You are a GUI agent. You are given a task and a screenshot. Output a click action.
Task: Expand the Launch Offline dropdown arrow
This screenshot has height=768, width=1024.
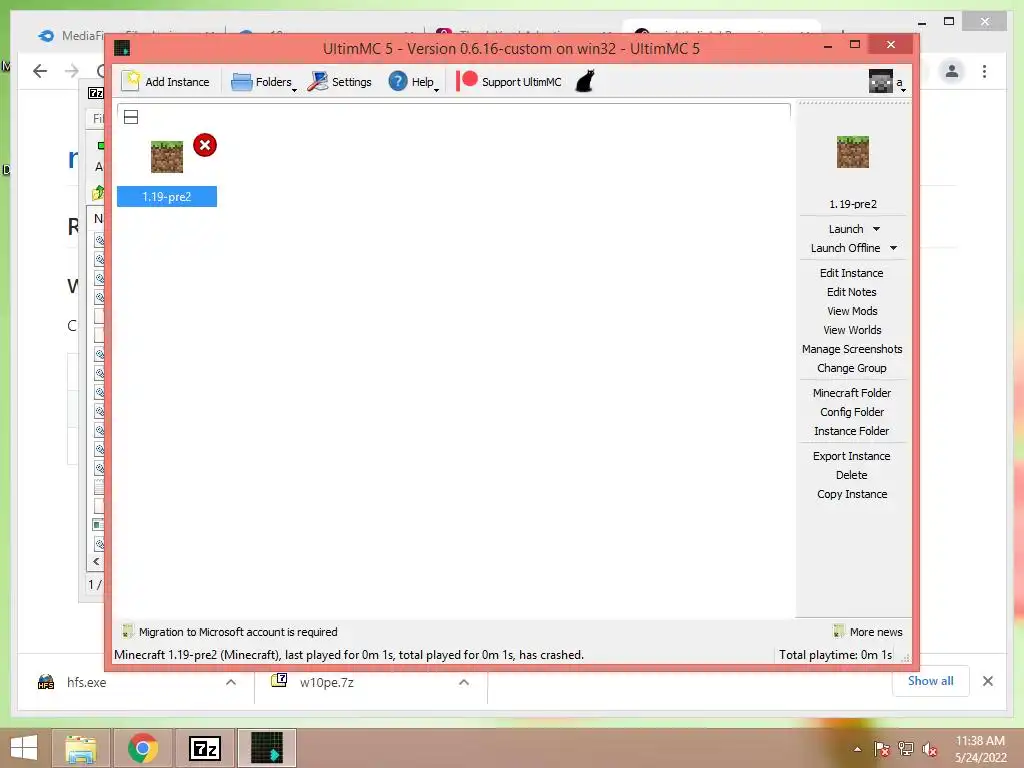coord(893,248)
